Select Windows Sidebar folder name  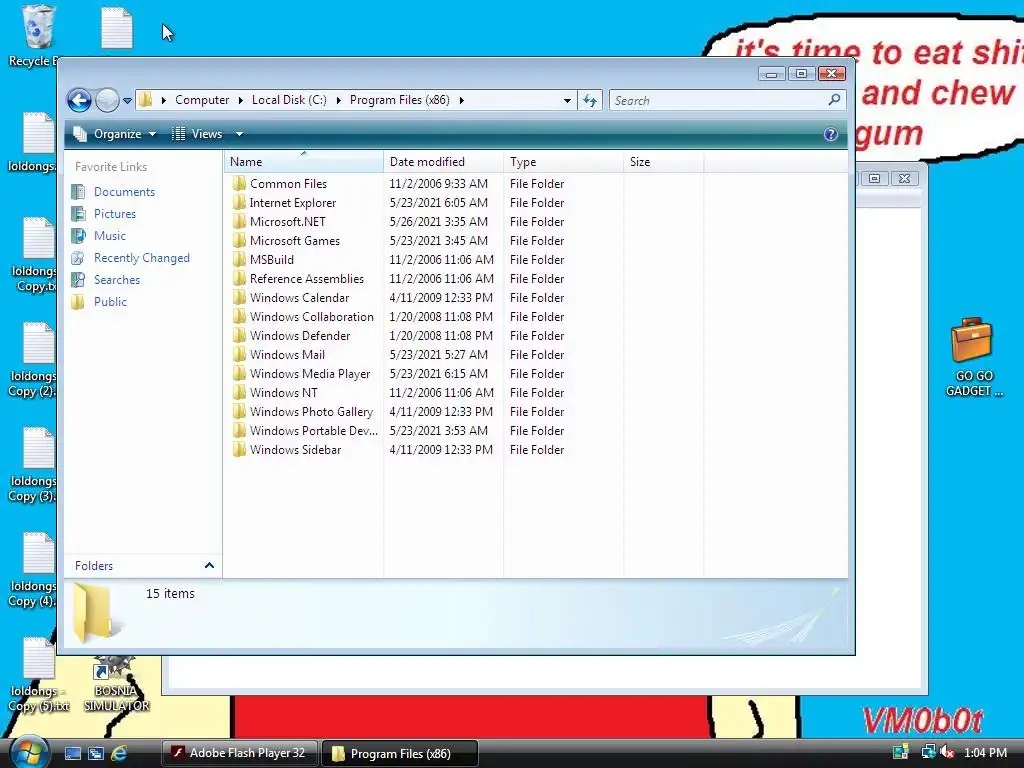tap(295, 450)
